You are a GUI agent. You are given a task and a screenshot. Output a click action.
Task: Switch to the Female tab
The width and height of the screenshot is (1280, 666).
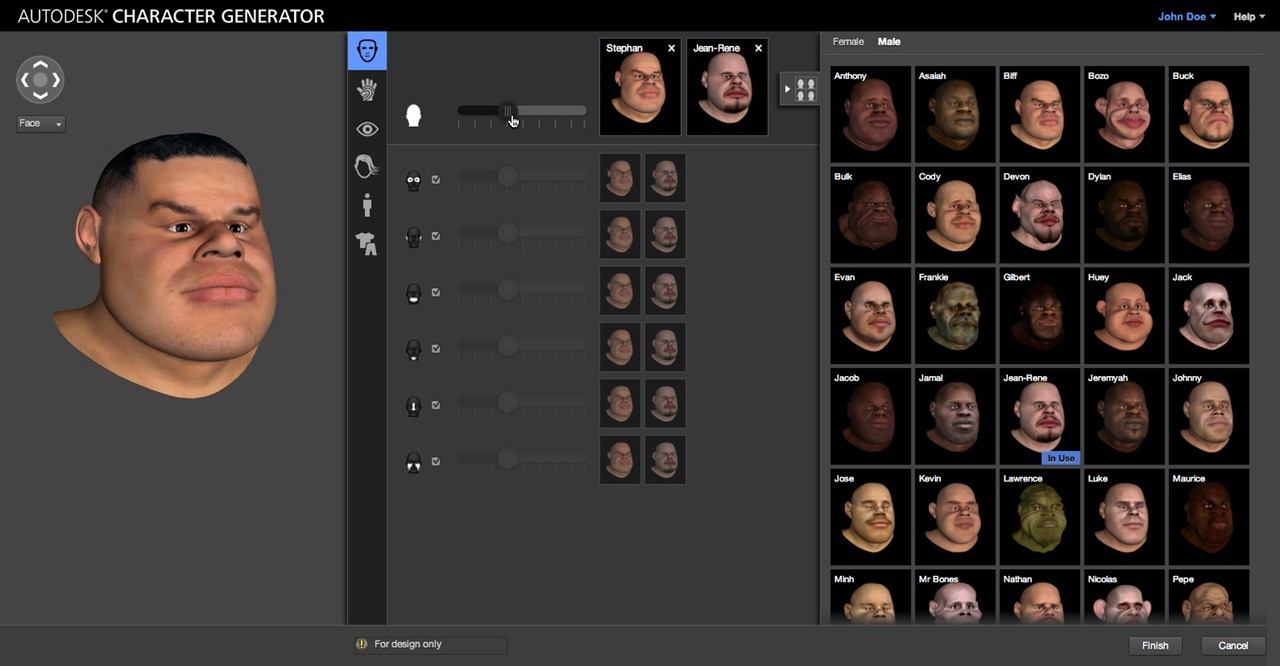[848, 42]
